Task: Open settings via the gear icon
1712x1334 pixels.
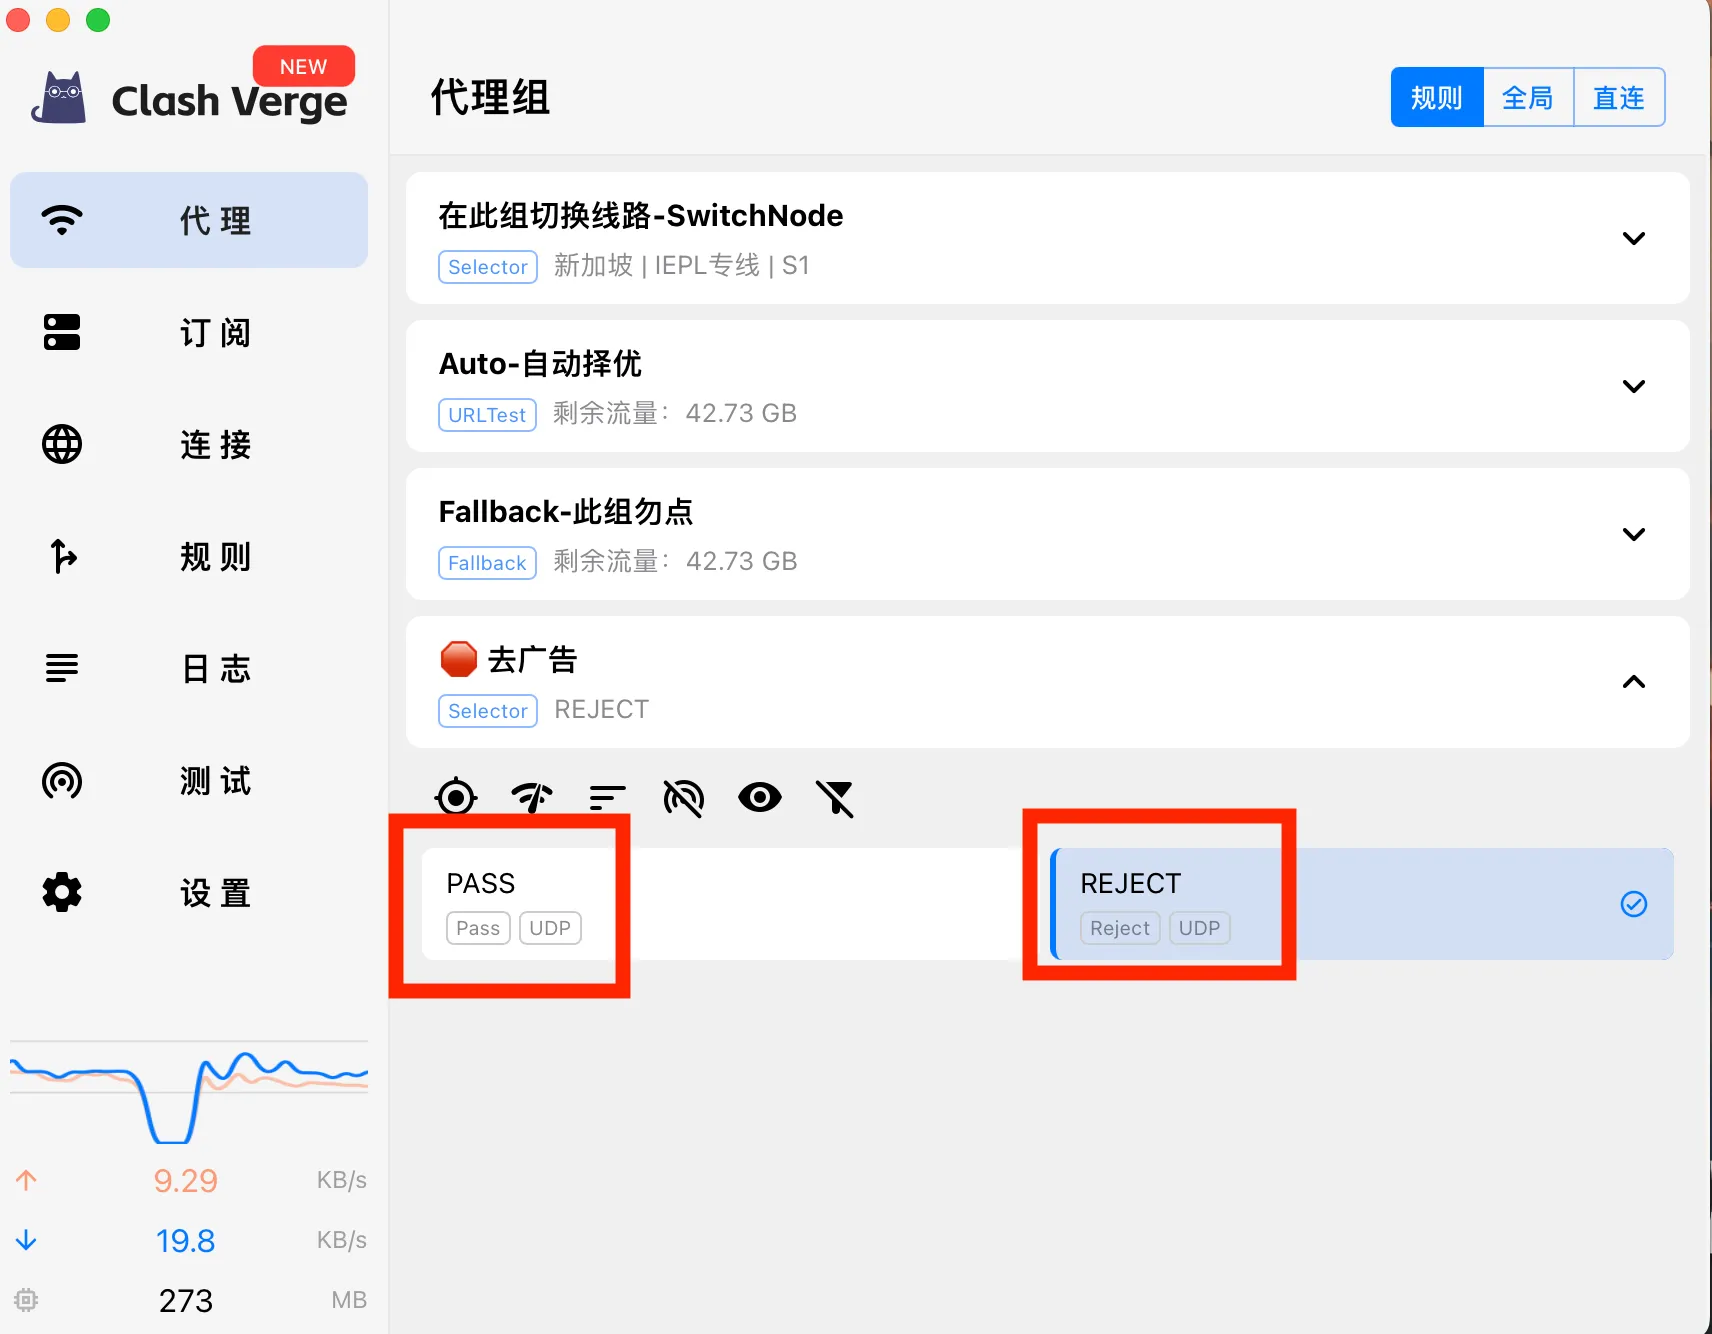Action: [x=62, y=892]
